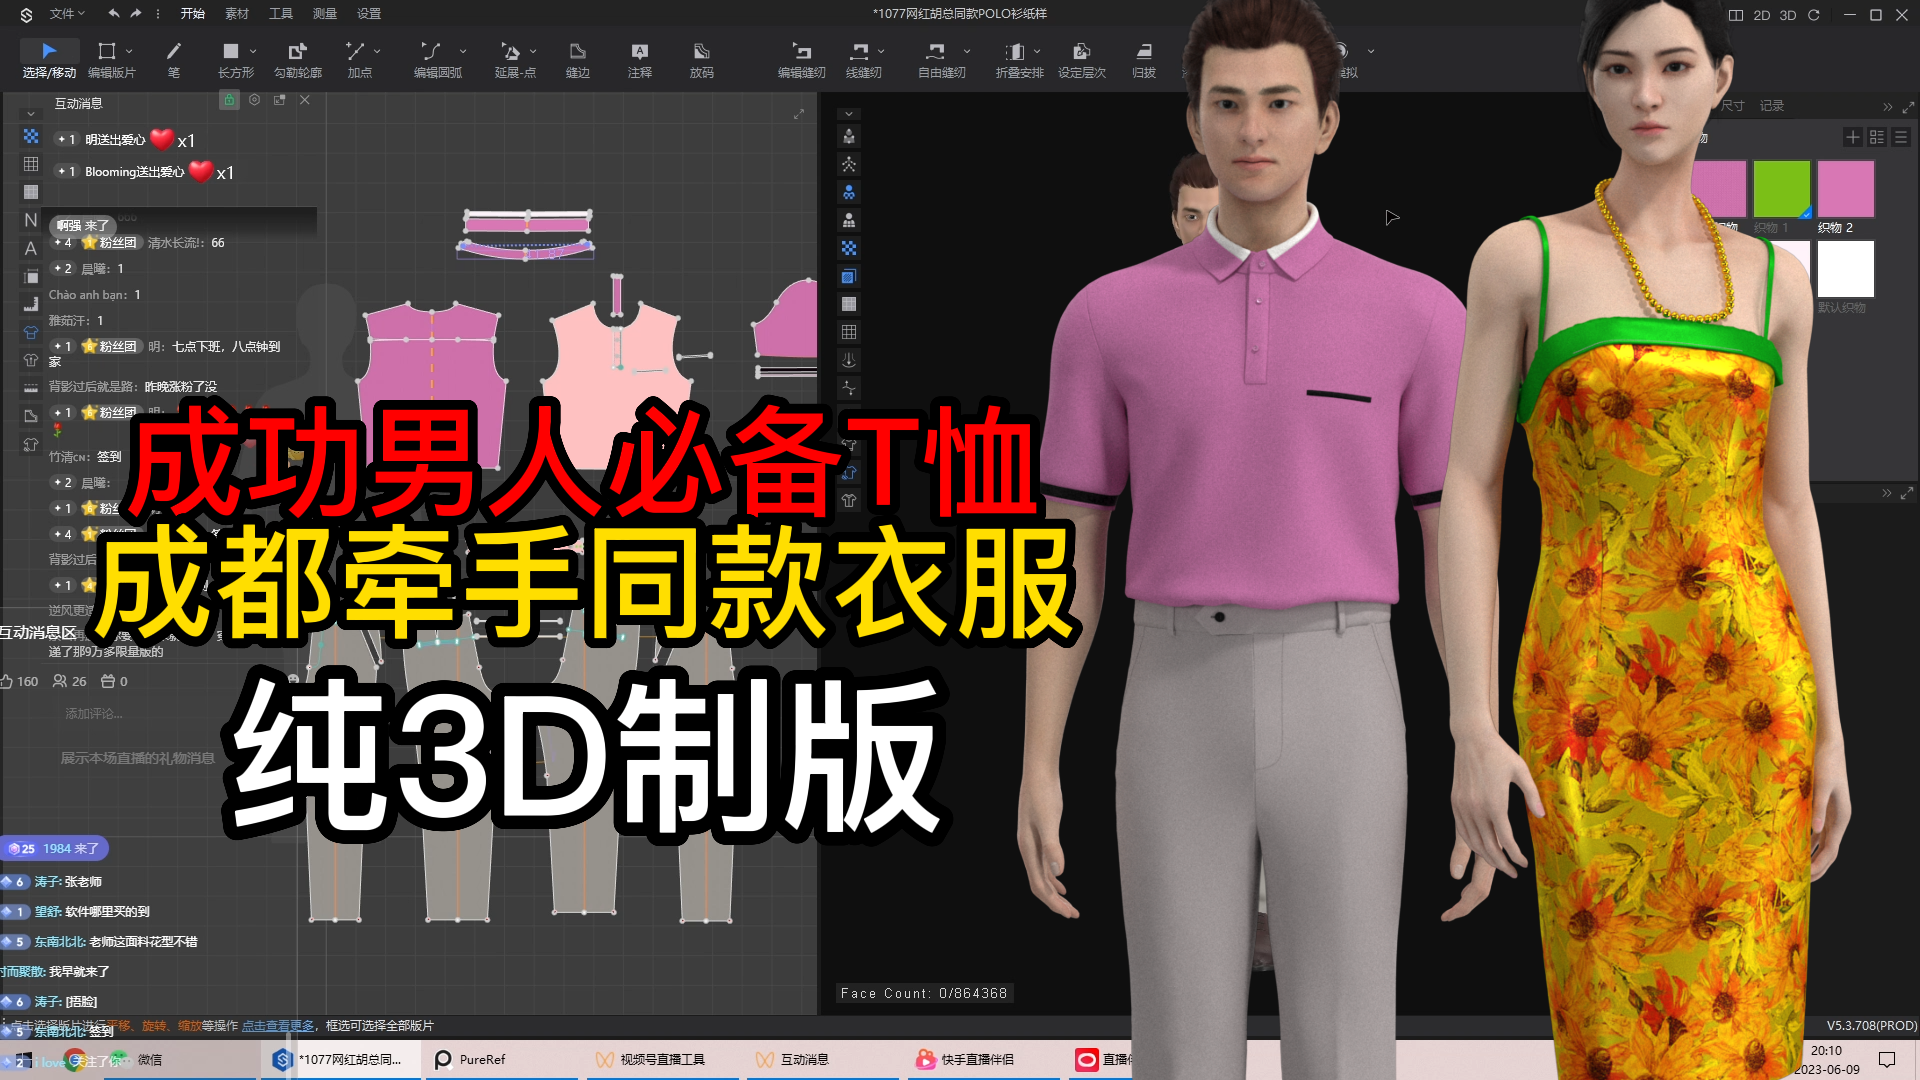Open the 设置 tab

[x=369, y=14]
